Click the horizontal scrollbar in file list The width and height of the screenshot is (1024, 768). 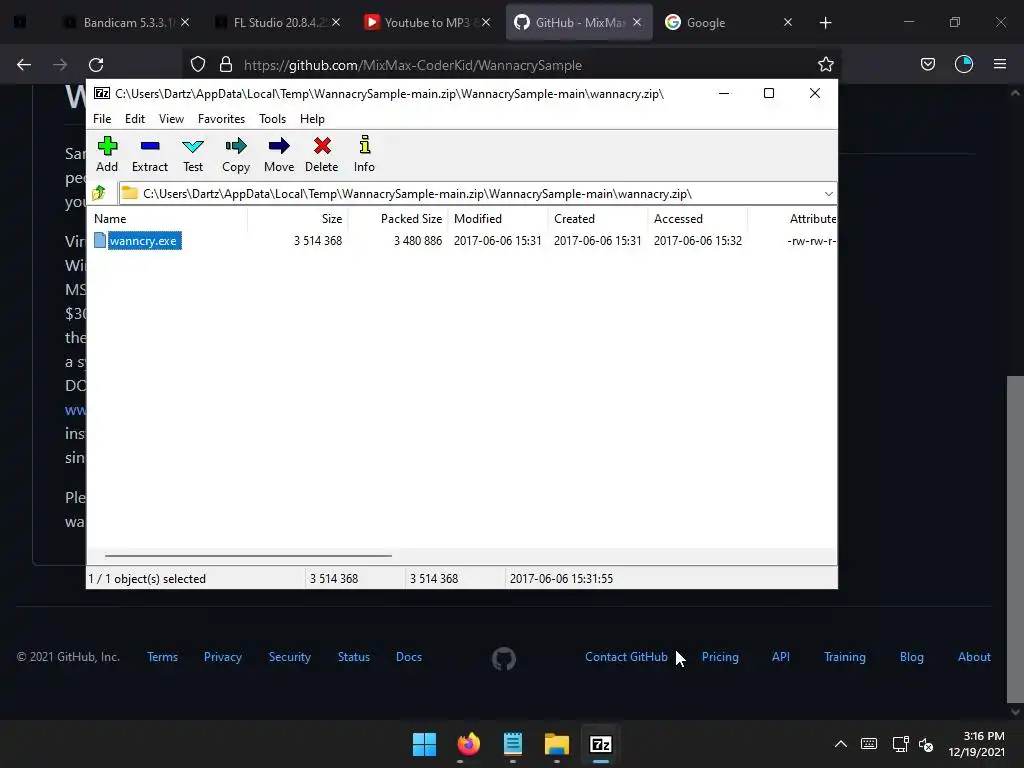[248, 556]
